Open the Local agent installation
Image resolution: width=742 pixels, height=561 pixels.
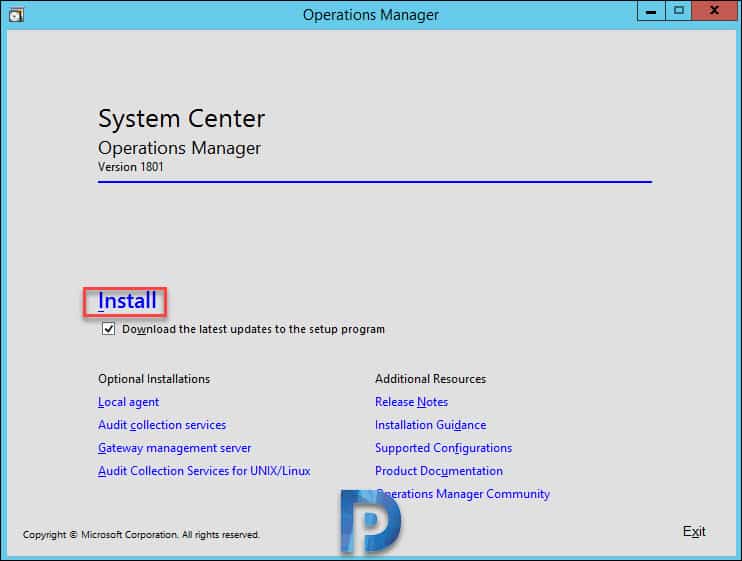[x=128, y=402]
